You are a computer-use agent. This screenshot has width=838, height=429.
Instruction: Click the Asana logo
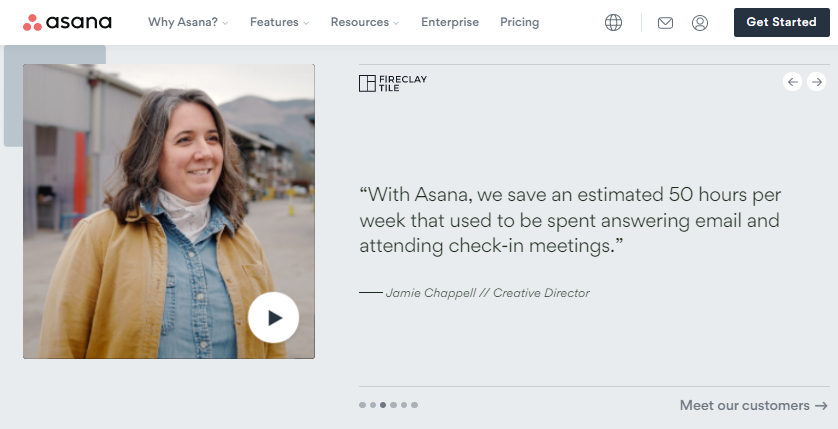pos(67,22)
